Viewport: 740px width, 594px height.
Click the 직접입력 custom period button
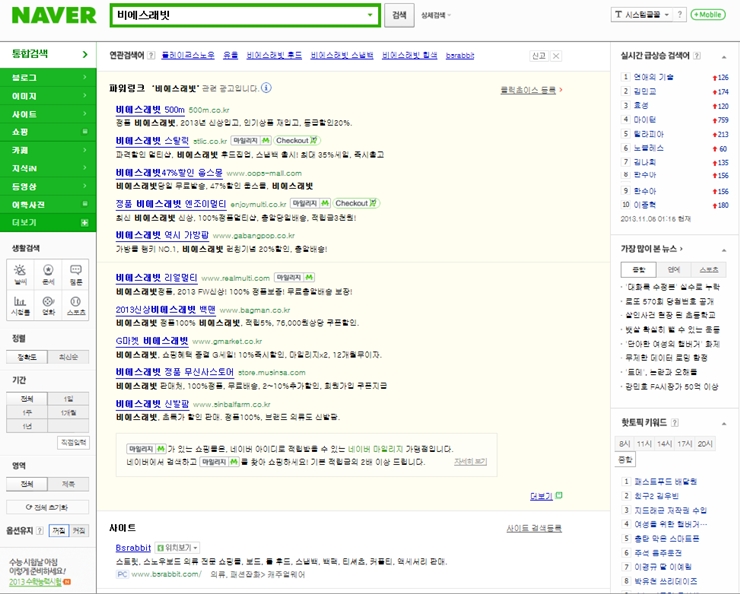point(73,443)
